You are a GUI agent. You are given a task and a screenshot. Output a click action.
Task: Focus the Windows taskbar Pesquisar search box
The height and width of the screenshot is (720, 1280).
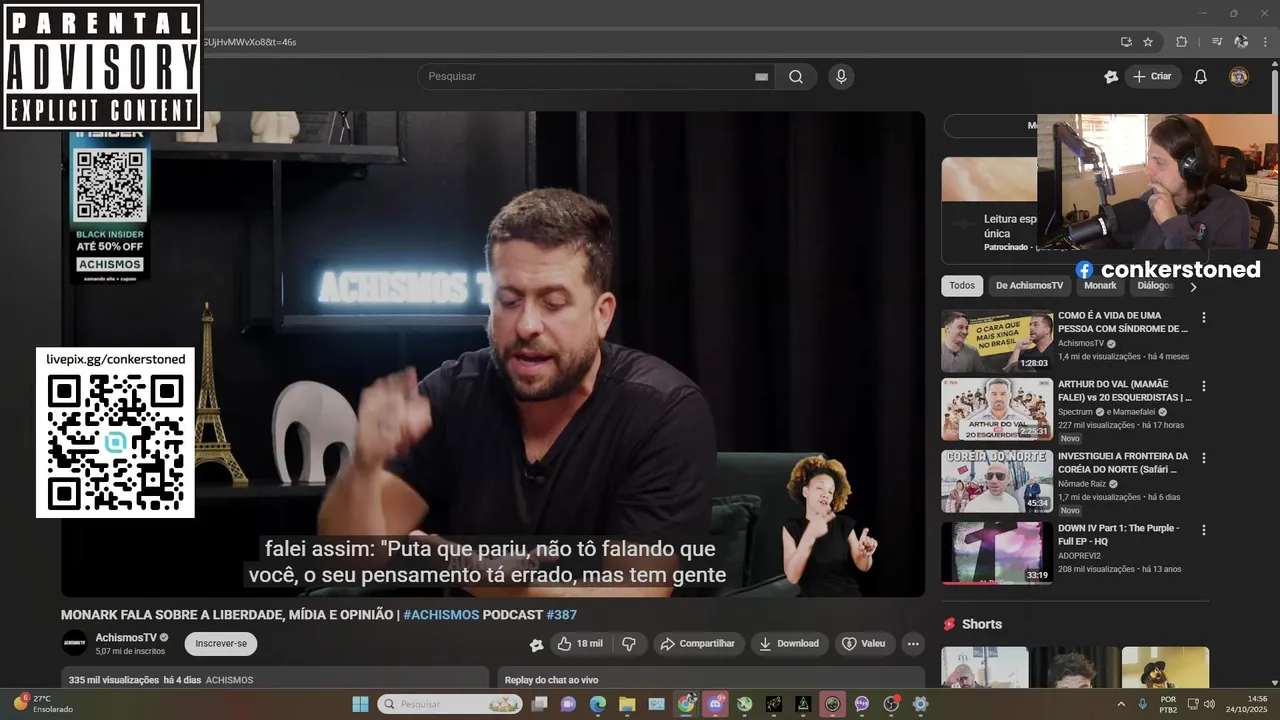point(450,704)
